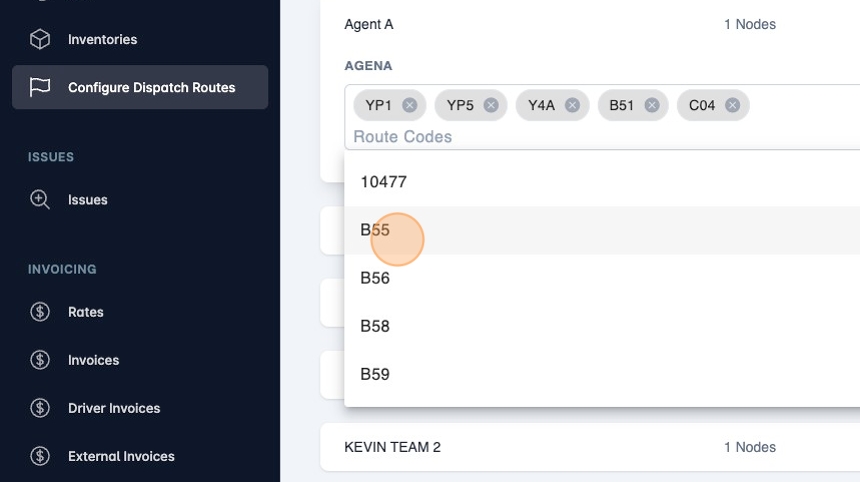Open External Invoices in the sidebar
Screen dimensions: 860x482
121,456
